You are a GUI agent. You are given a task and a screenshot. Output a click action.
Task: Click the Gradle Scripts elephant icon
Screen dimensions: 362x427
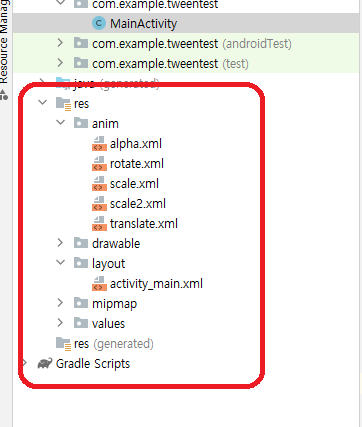(45, 363)
